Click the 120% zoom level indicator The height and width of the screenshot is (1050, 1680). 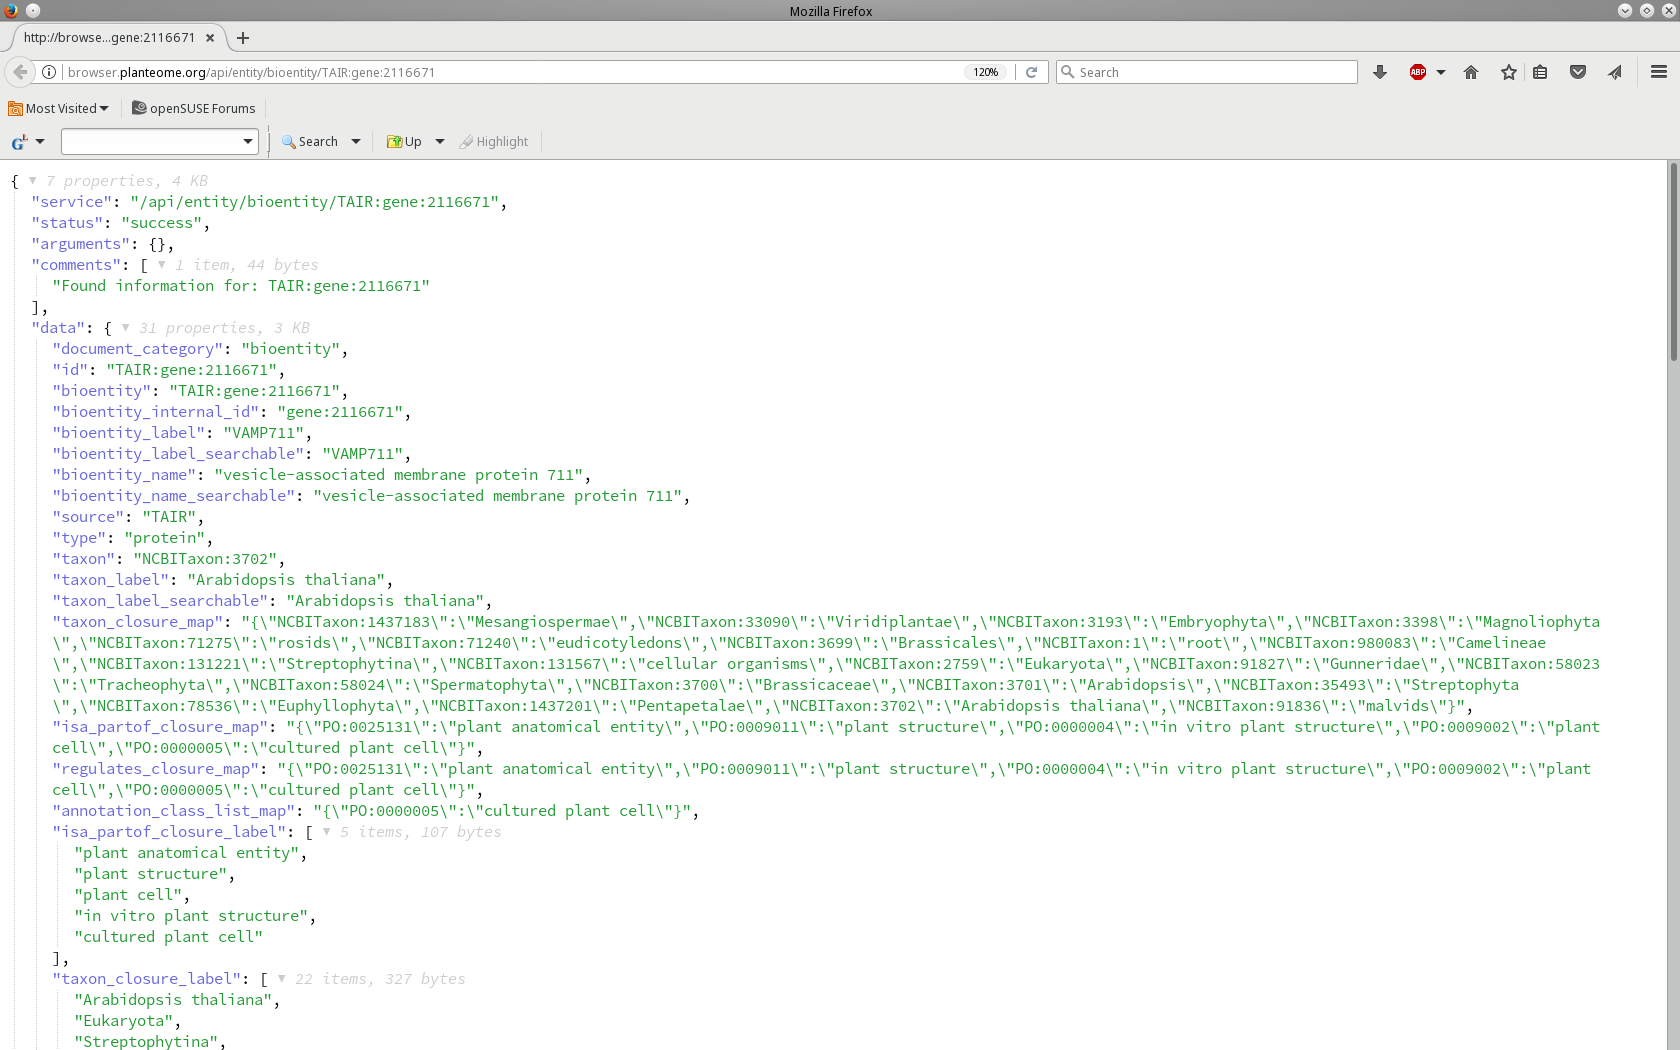tap(986, 72)
